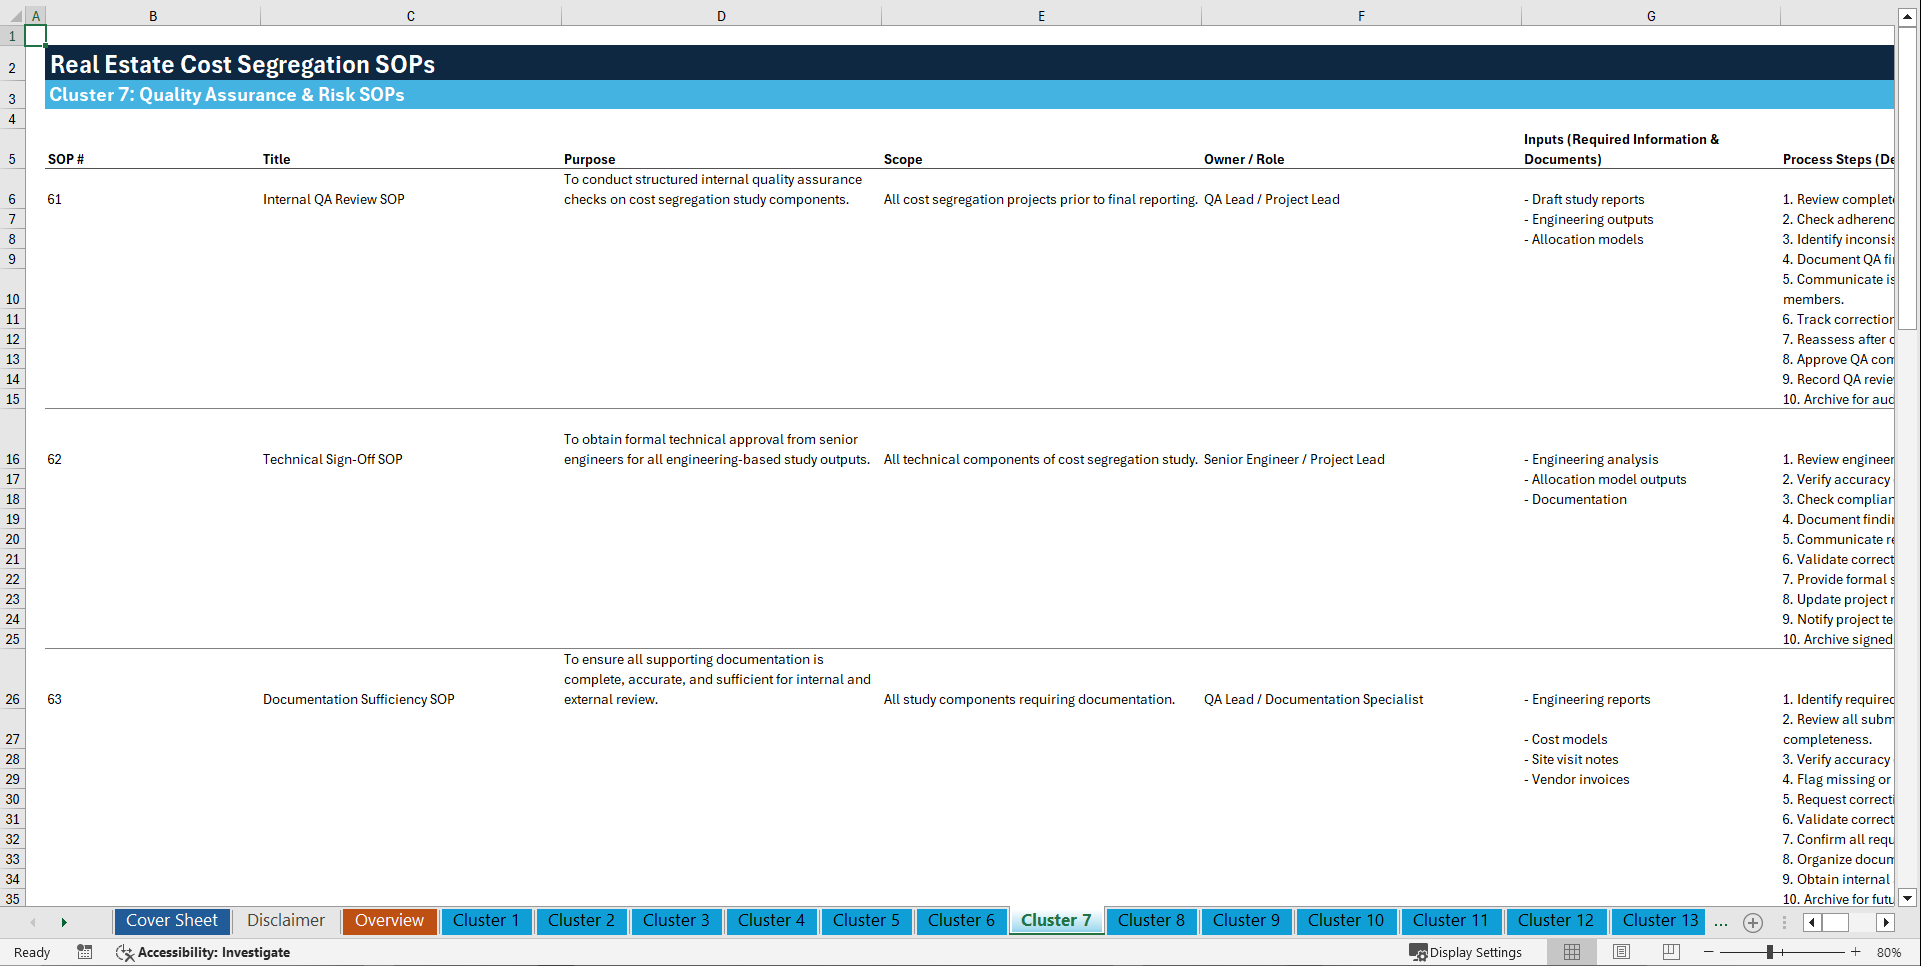
Task: Click the macro recording icon in status bar
Action: (x=85, y=952)
